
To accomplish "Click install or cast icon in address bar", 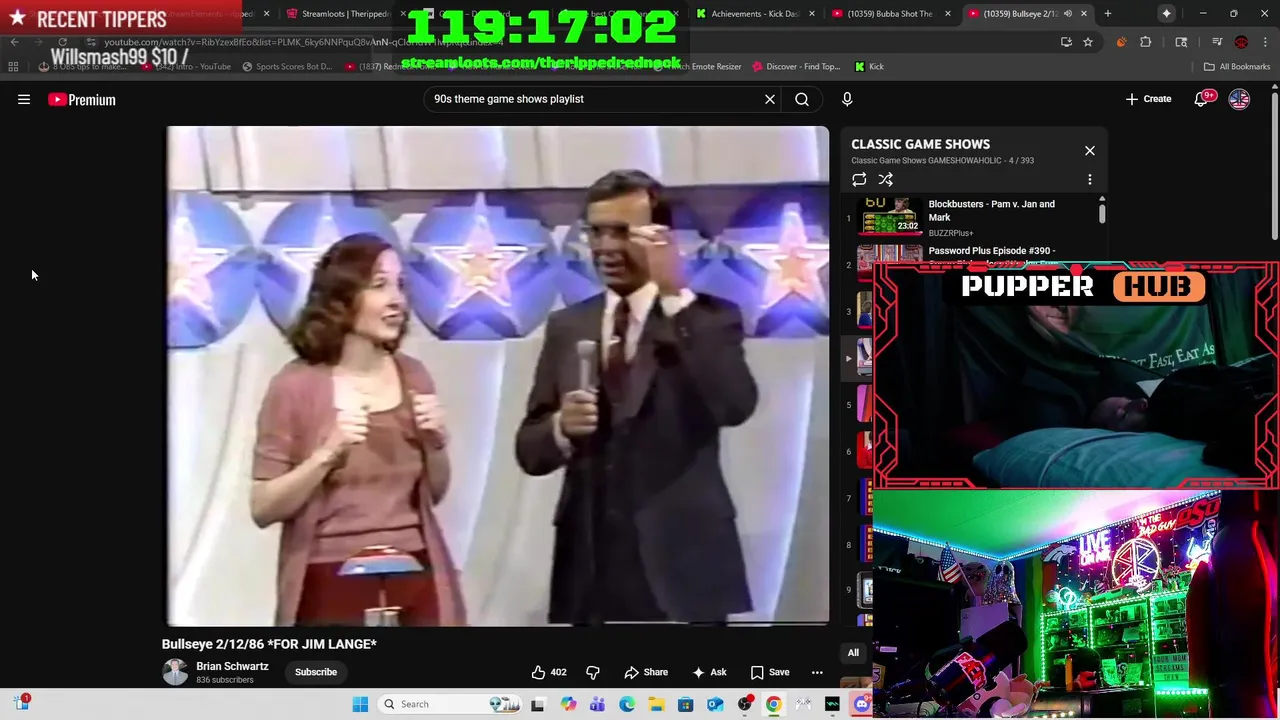I will [1066, 42].
